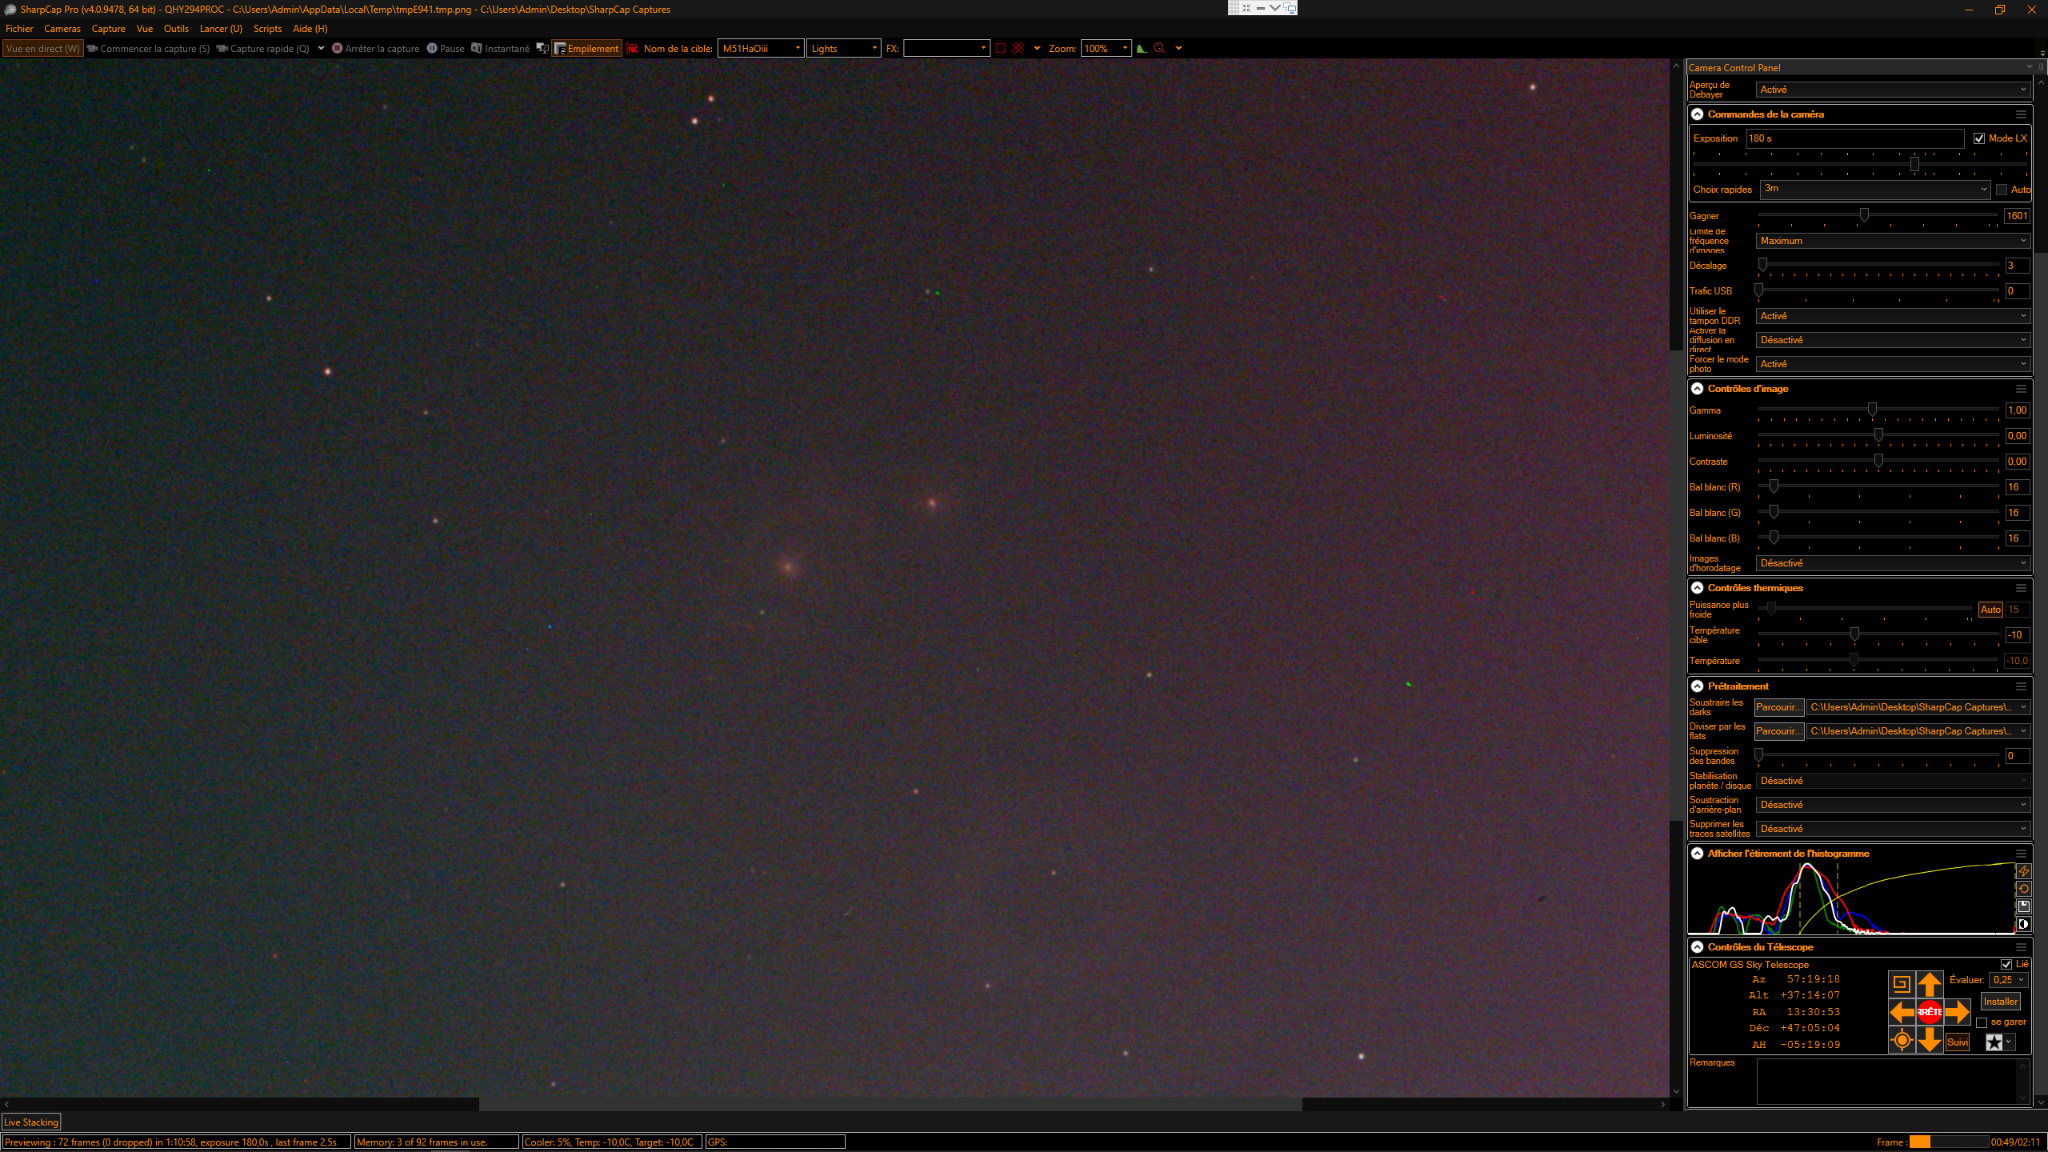Open the Prétraitement section menu icon
This screenshot has height=1152, width=2048.
tap(2021, 686)
